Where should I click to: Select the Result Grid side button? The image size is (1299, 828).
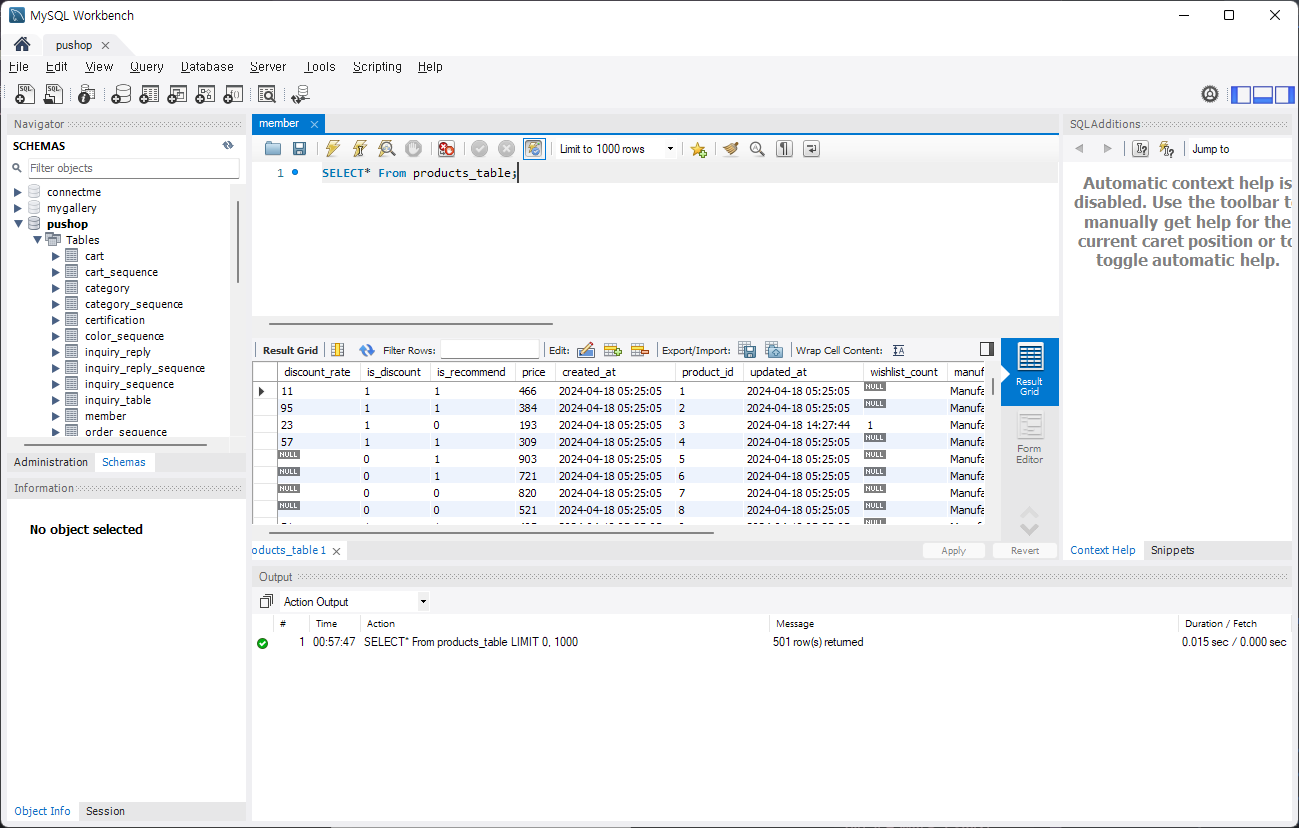point(1030,371)
